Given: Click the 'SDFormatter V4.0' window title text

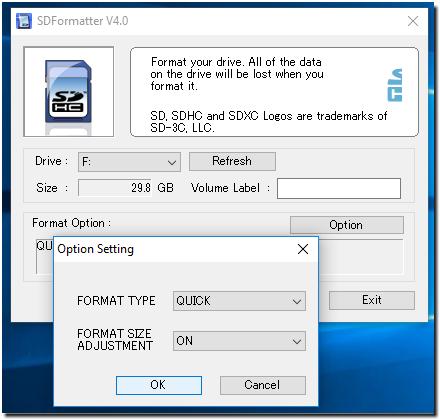Looking at the screenshot, I should 83,21.
